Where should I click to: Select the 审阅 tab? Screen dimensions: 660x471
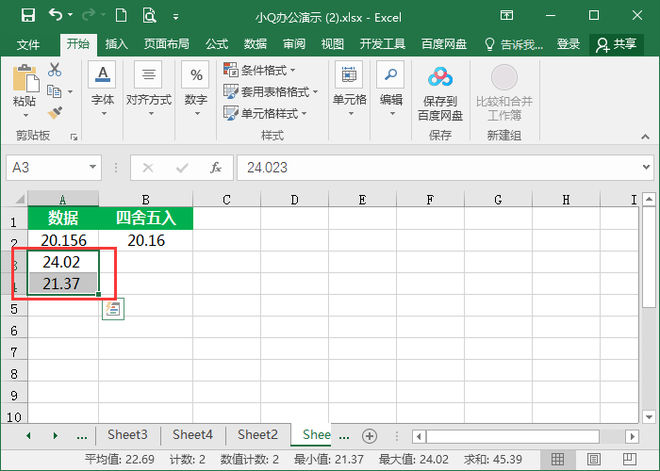(294, 44)
